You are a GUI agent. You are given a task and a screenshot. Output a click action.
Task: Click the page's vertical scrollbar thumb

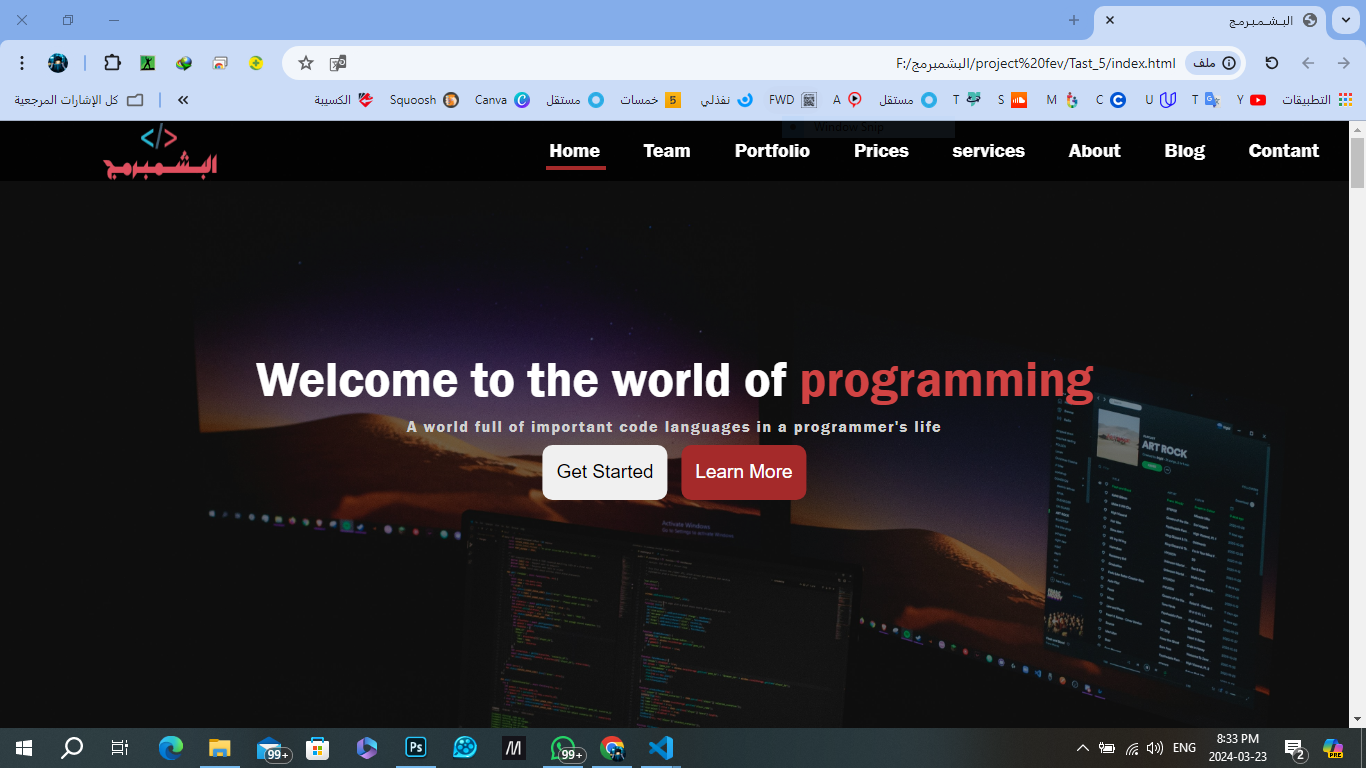[x=1357, y=162]
